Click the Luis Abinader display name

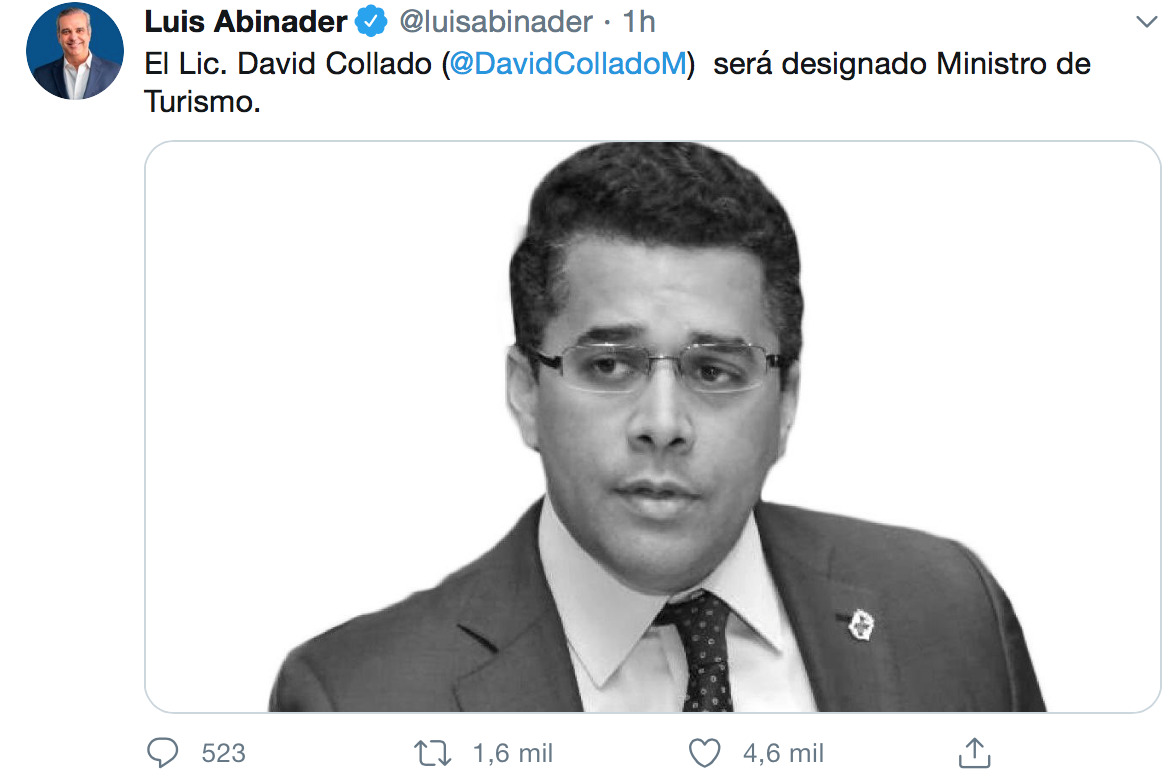pos(246,22)
